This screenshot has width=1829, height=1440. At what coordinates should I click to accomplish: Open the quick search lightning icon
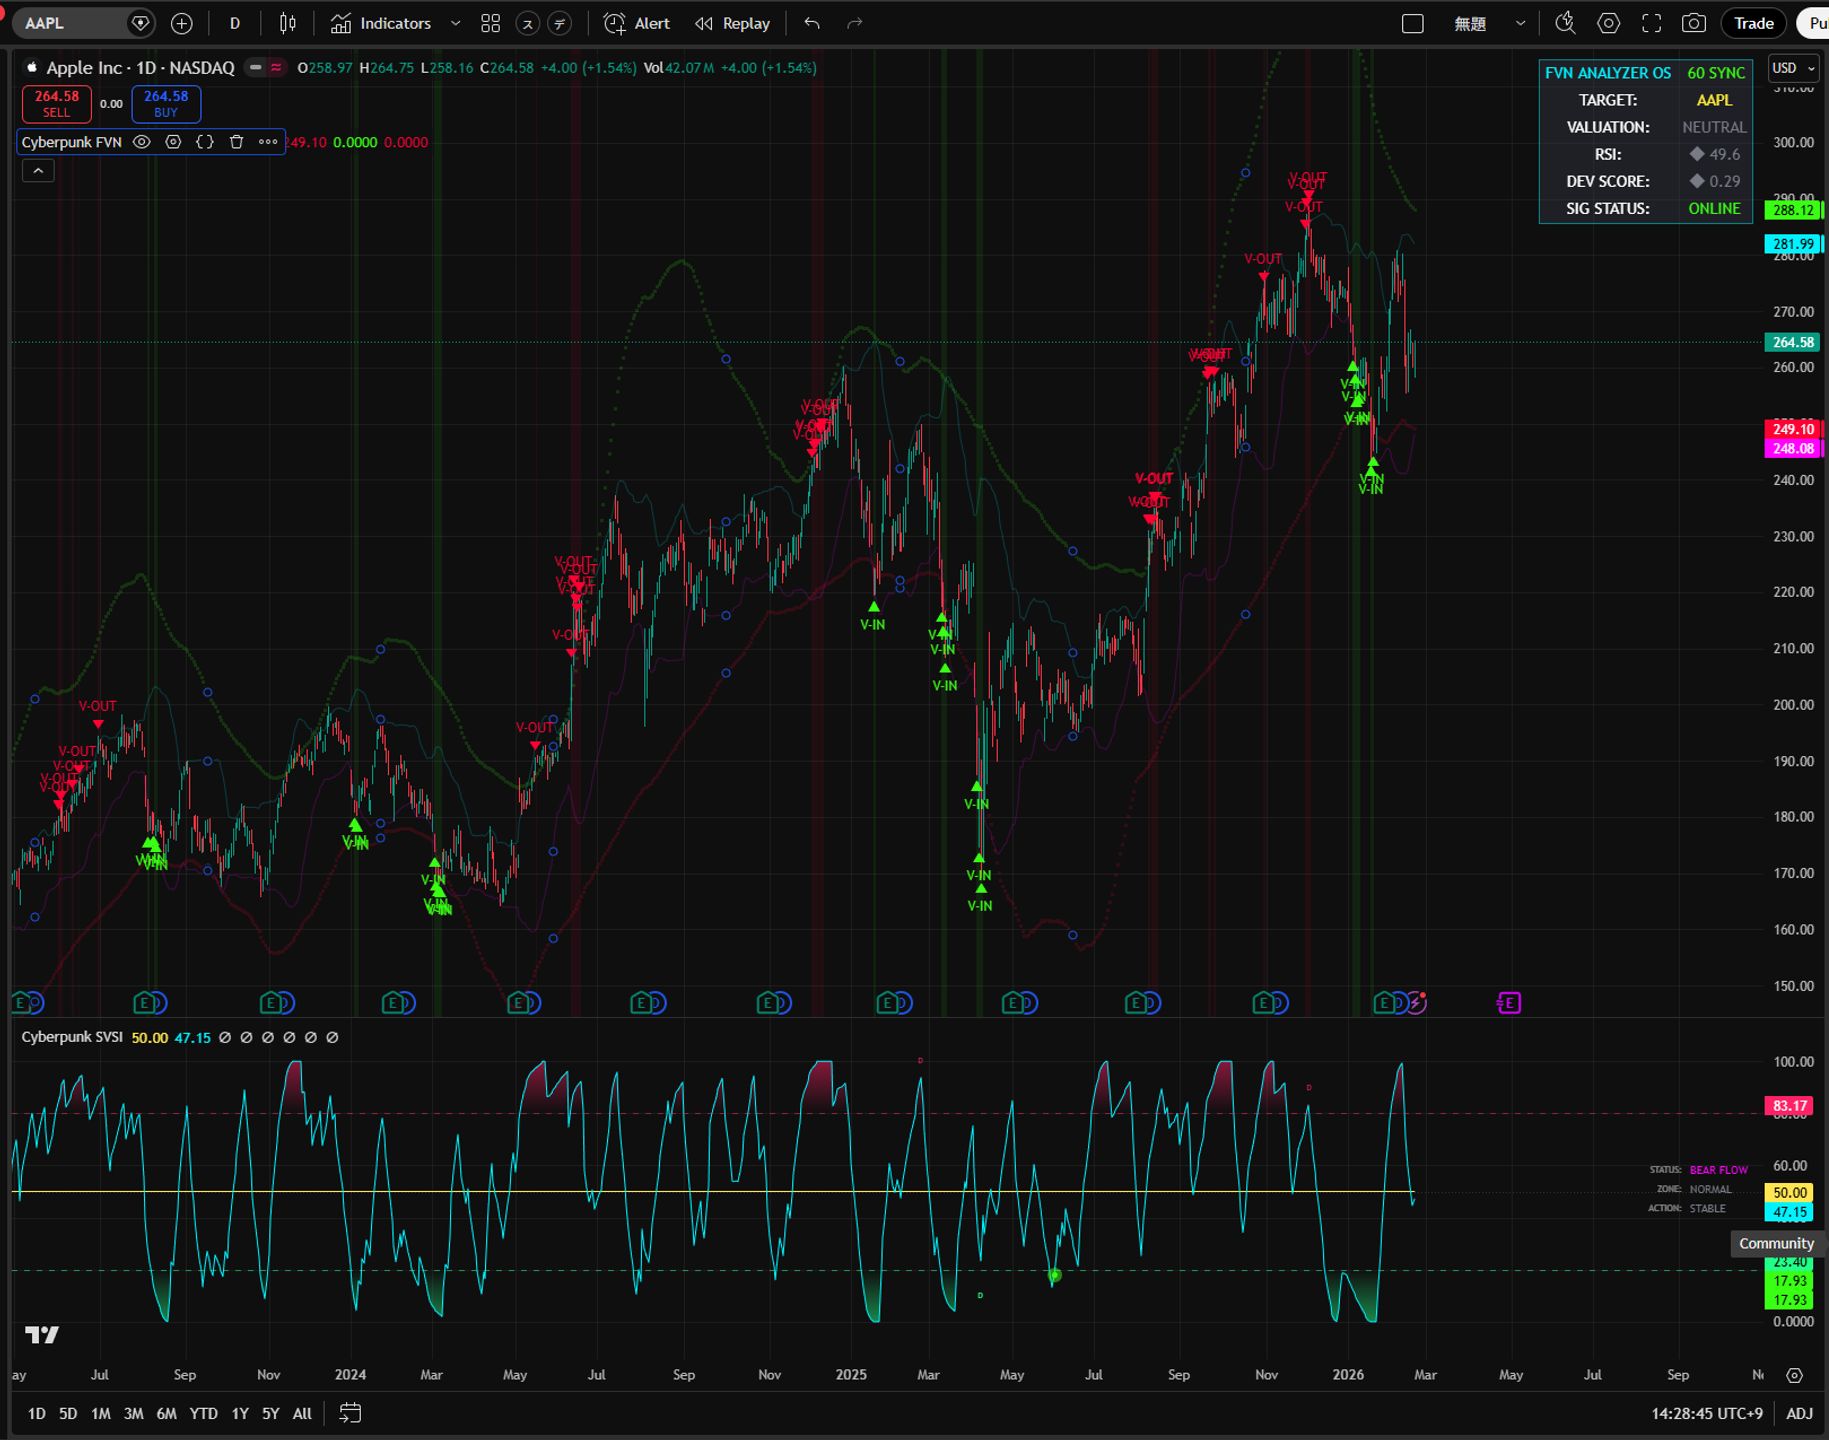click(x=1565, y=23)
